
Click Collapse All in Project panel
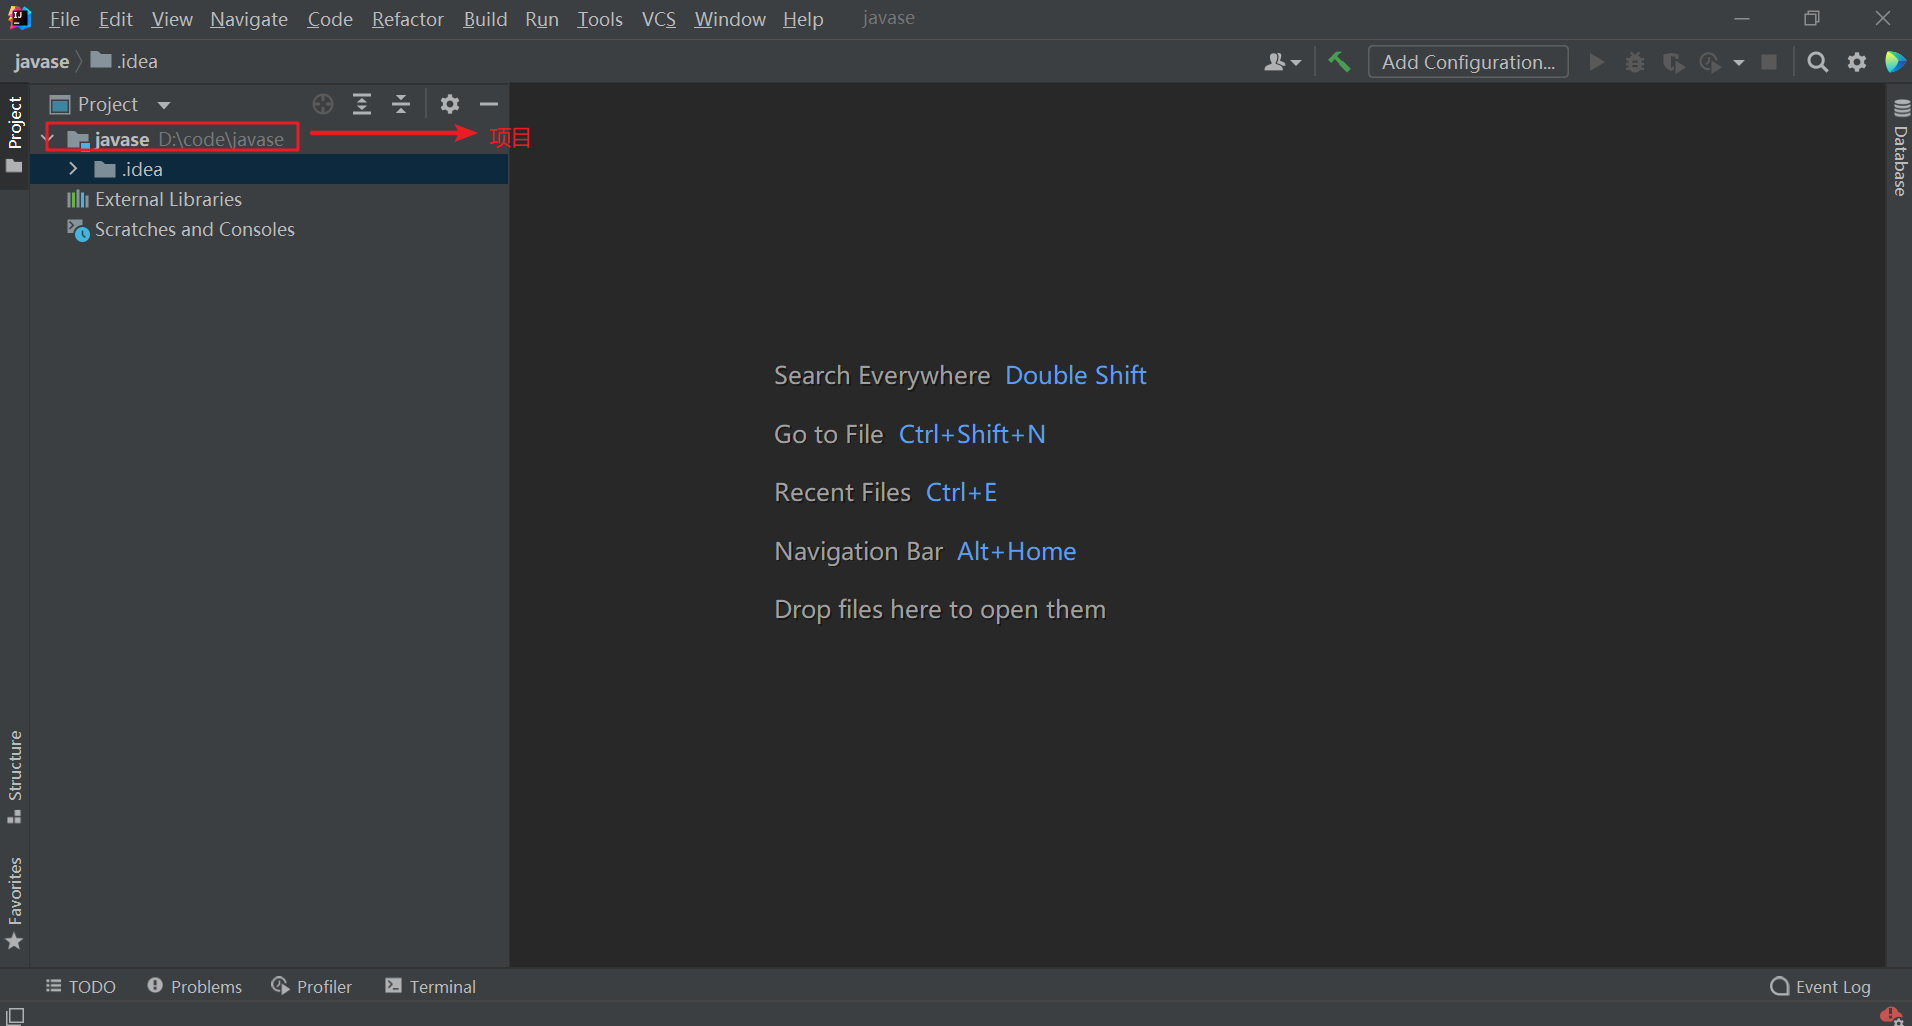coord(401,104)
